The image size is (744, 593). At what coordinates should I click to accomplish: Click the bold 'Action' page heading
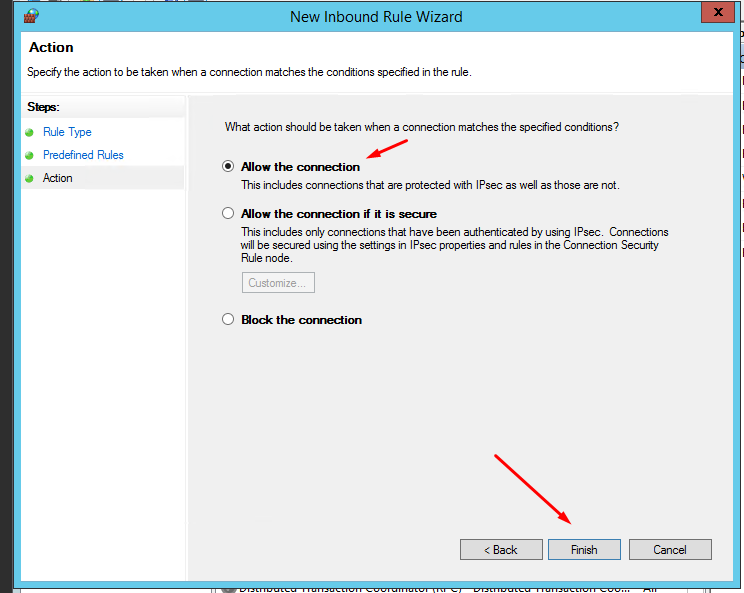(x=51, y=48)
